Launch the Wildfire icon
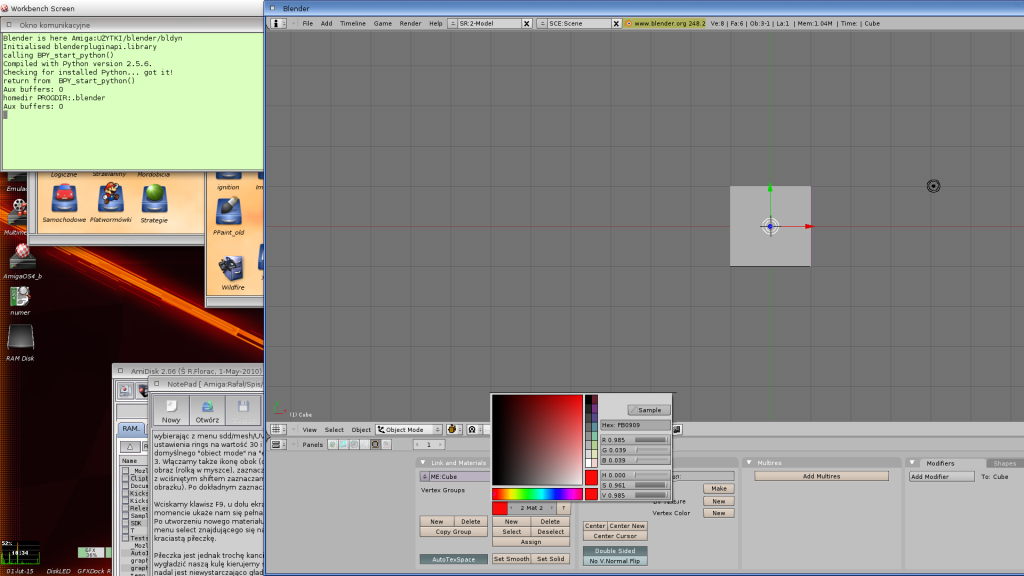Image resolution: width=1024 pixels, height=576 pixels. pyautogui.click(x=232, y=268)
